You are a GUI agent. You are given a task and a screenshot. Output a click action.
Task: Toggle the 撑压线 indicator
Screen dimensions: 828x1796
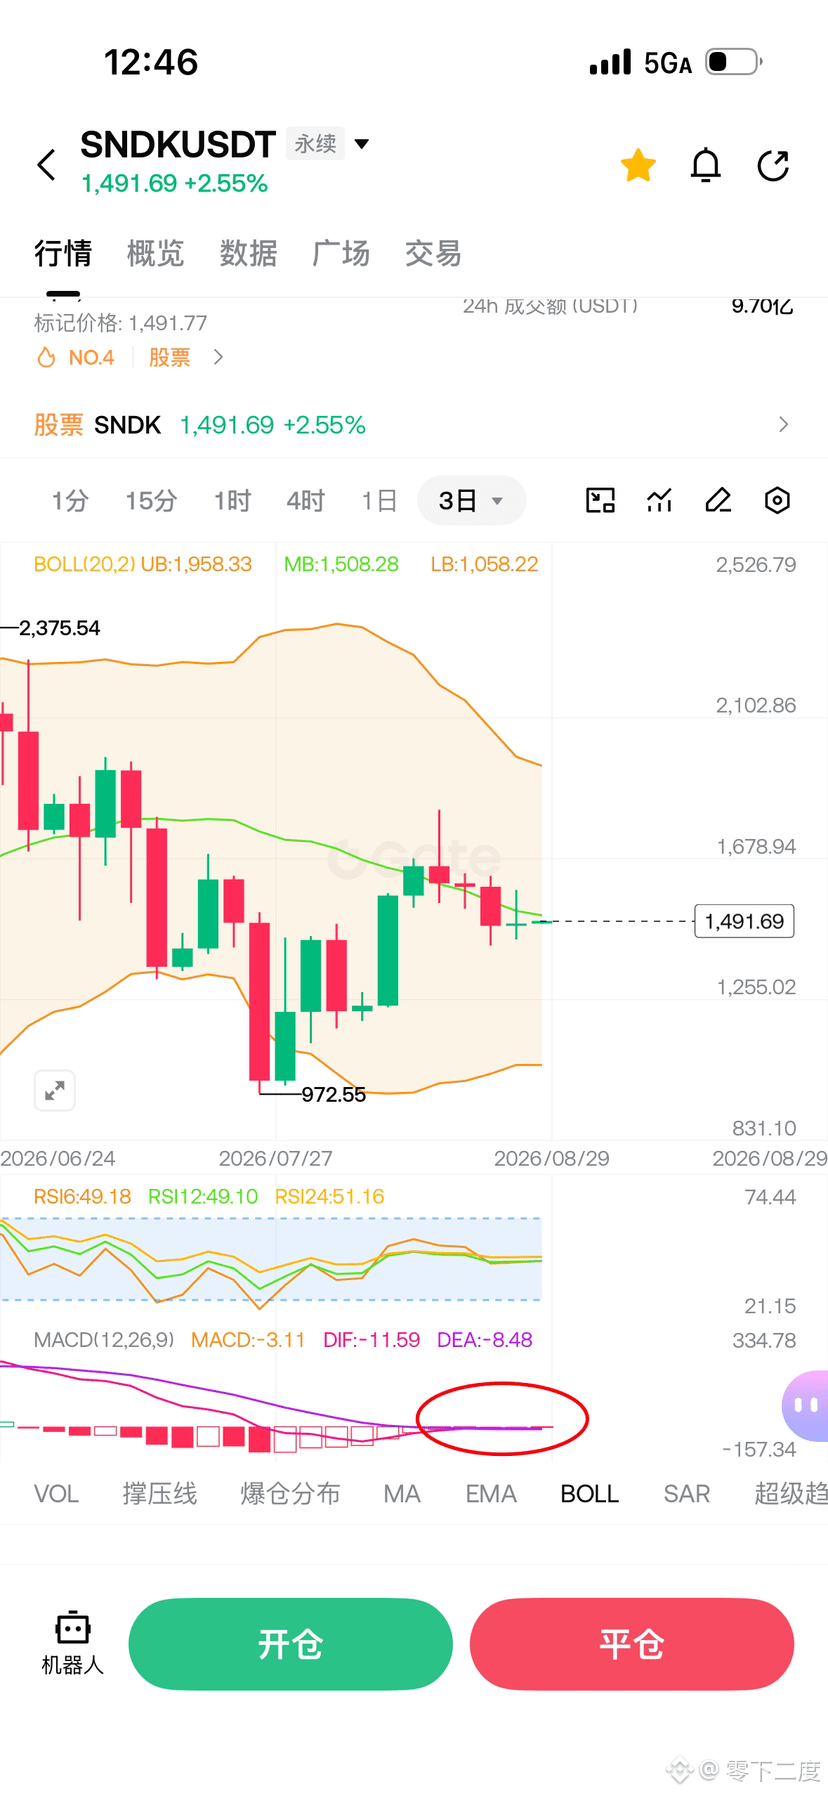pos(160,1494)
